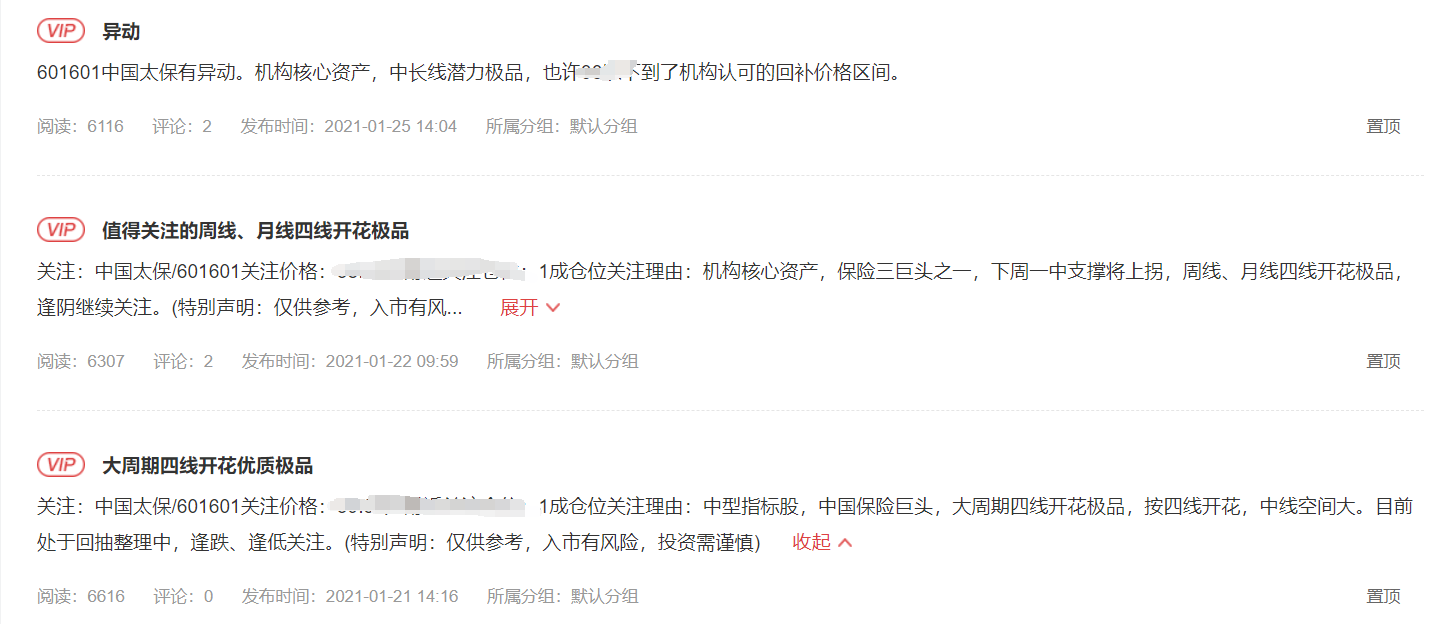1455x624 pixels.
Task: Click the VIP badge beside 异动 post
Action: click(61, 31)
